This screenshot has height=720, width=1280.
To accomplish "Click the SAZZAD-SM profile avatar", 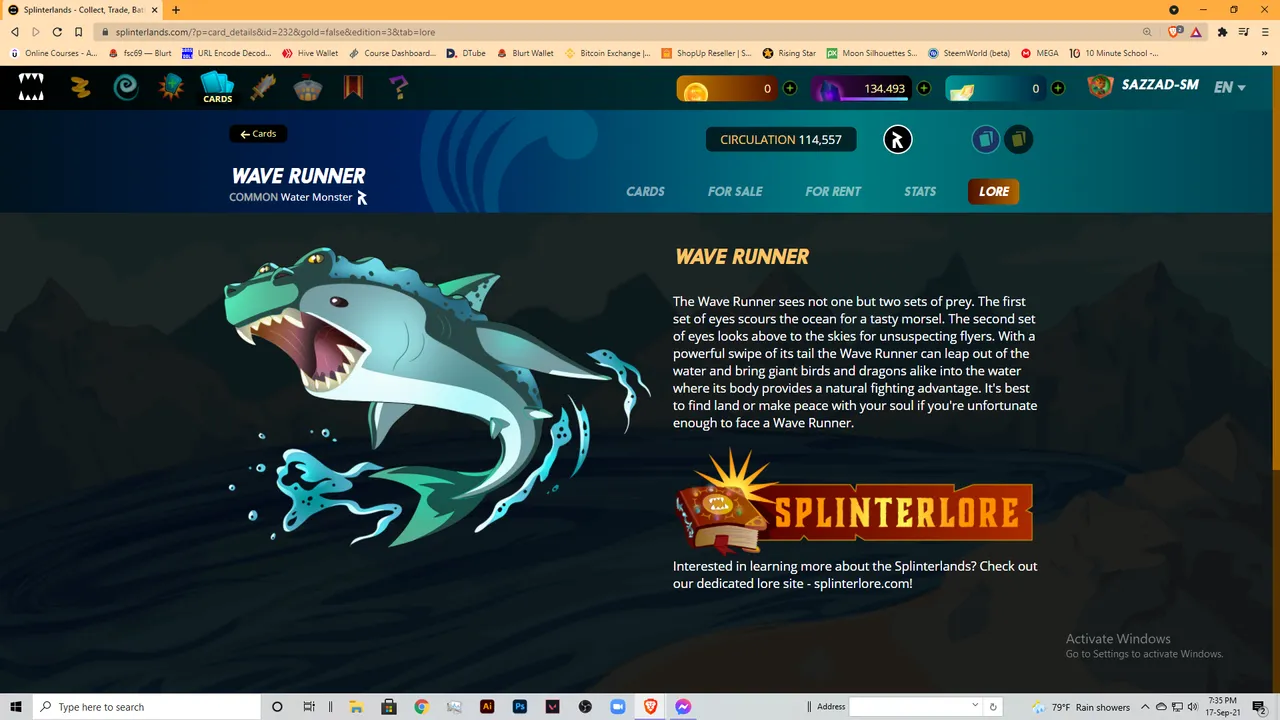I will tap(1100, 87).
